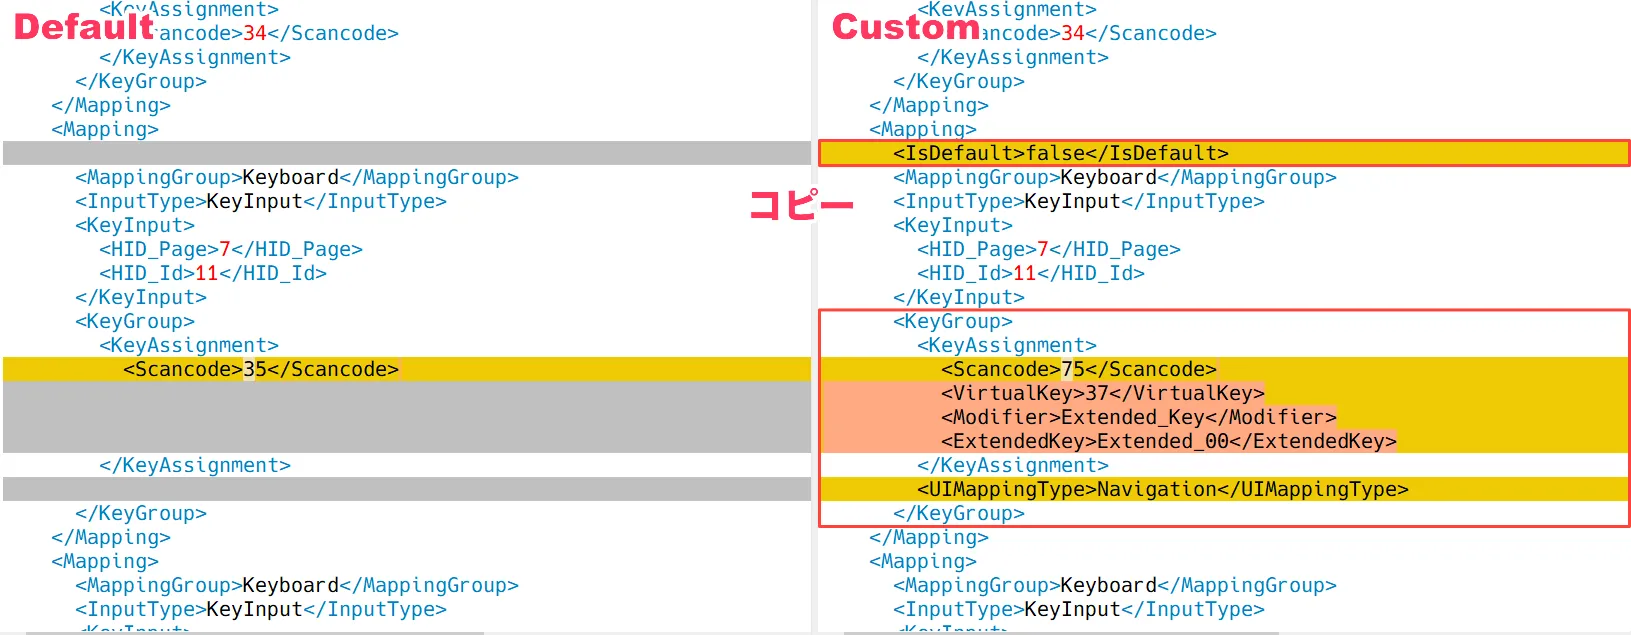Select <HID_Id>11</HID_Id> in the Default pane
Screen dimensions: 1631x635
click(213, 273)
